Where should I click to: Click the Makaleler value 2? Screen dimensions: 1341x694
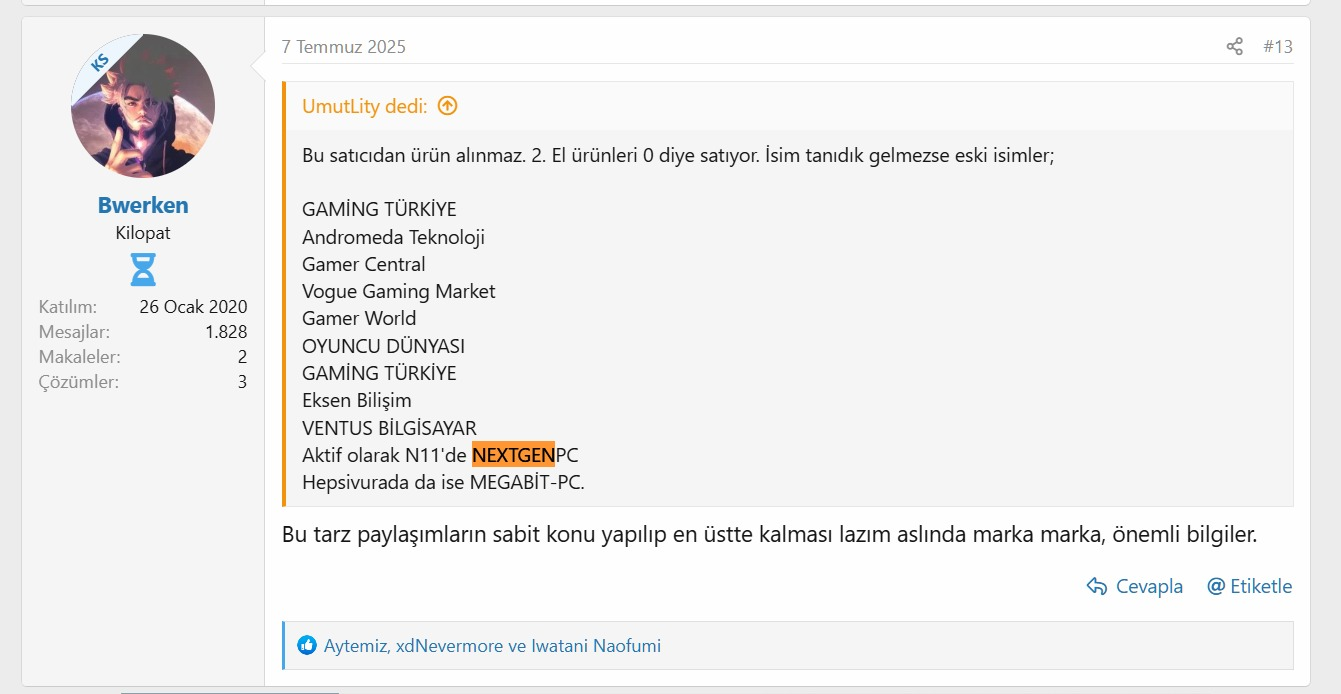(242, 357)
